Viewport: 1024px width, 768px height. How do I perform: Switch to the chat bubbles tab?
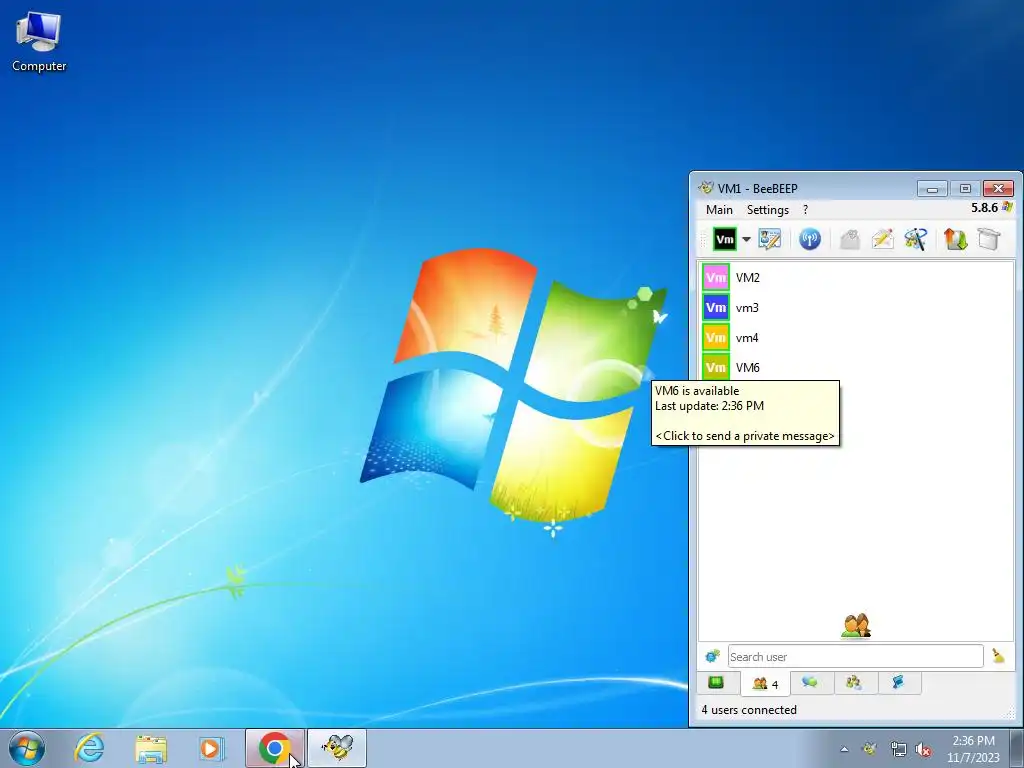[810, 682]
